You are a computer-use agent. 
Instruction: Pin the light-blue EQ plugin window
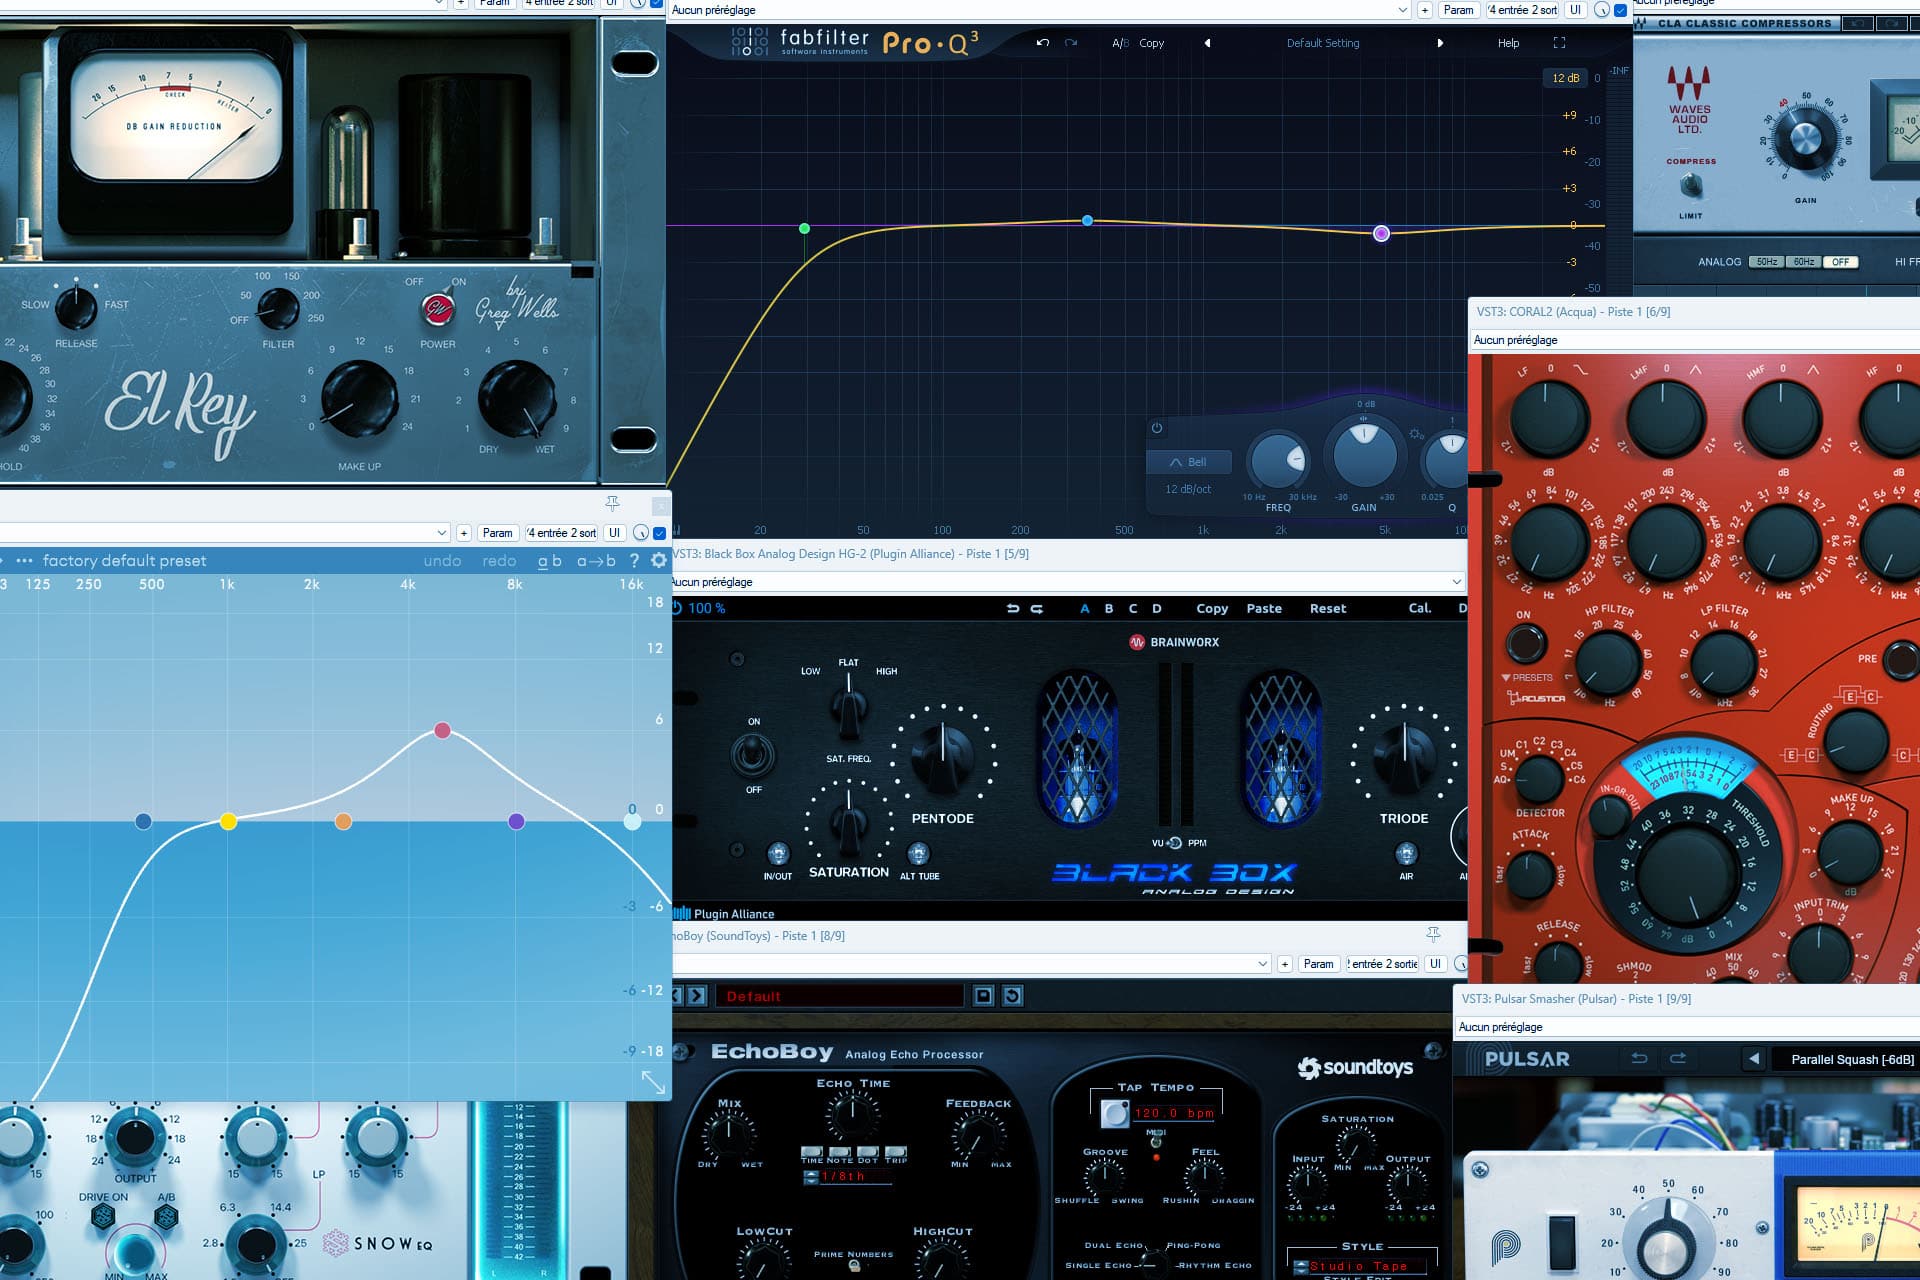[x=613, y=503]
